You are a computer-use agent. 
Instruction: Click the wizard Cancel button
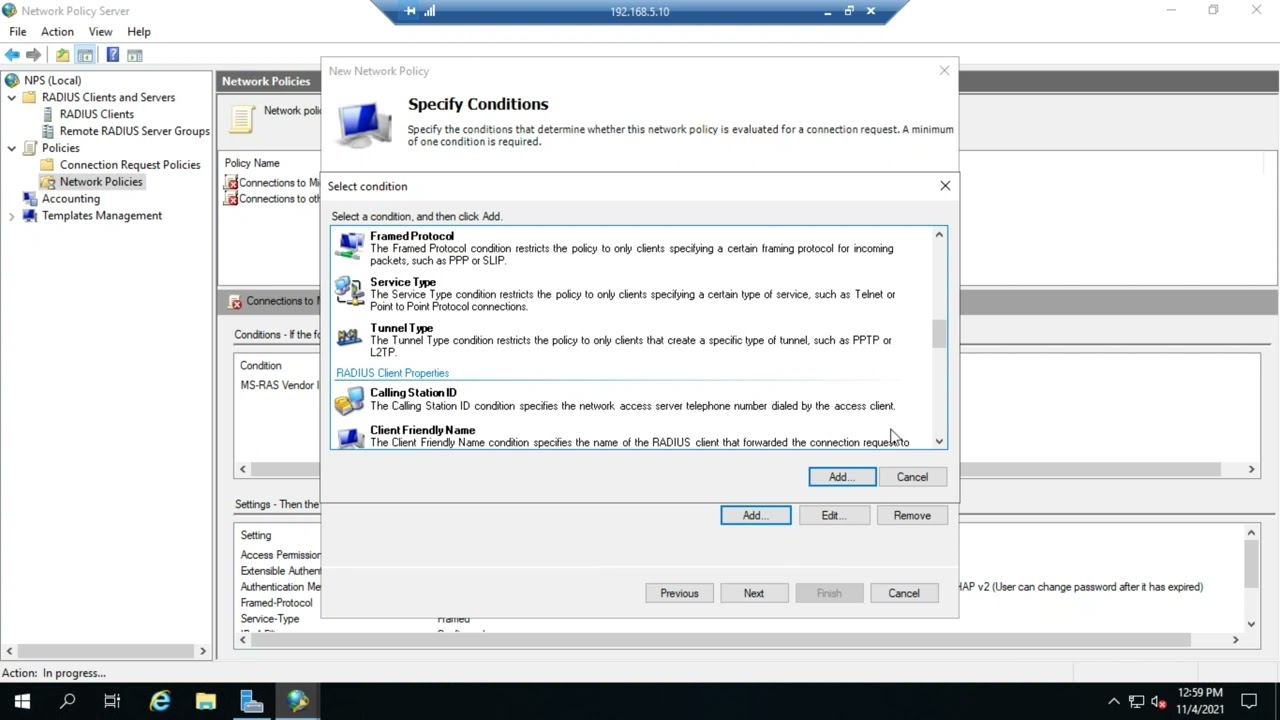click(x=904, y=593)
